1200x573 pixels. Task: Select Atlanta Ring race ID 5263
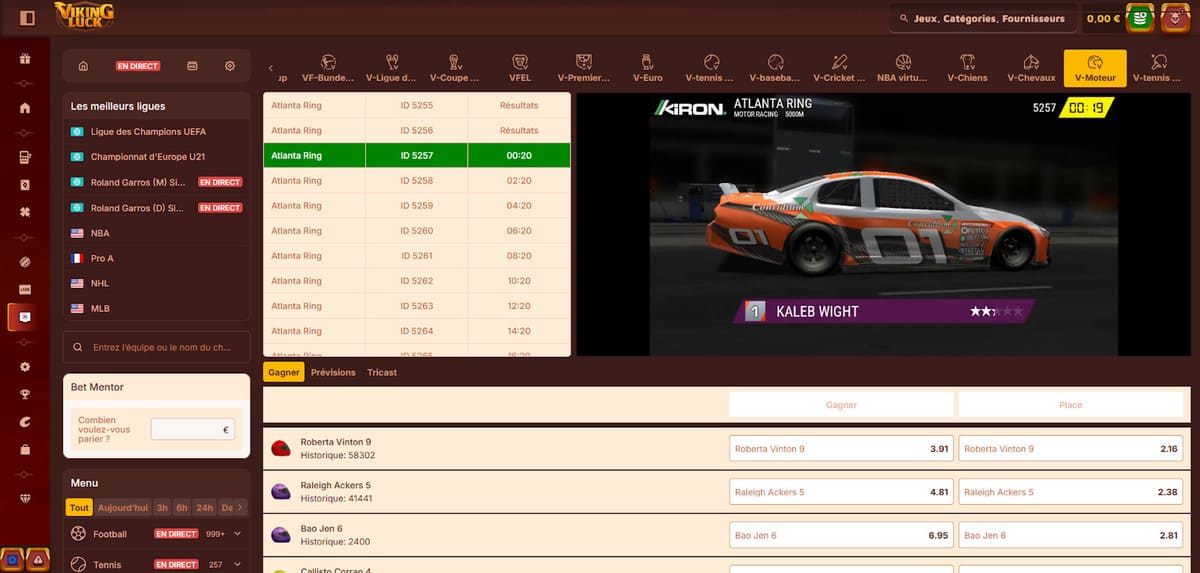point(417,306)
